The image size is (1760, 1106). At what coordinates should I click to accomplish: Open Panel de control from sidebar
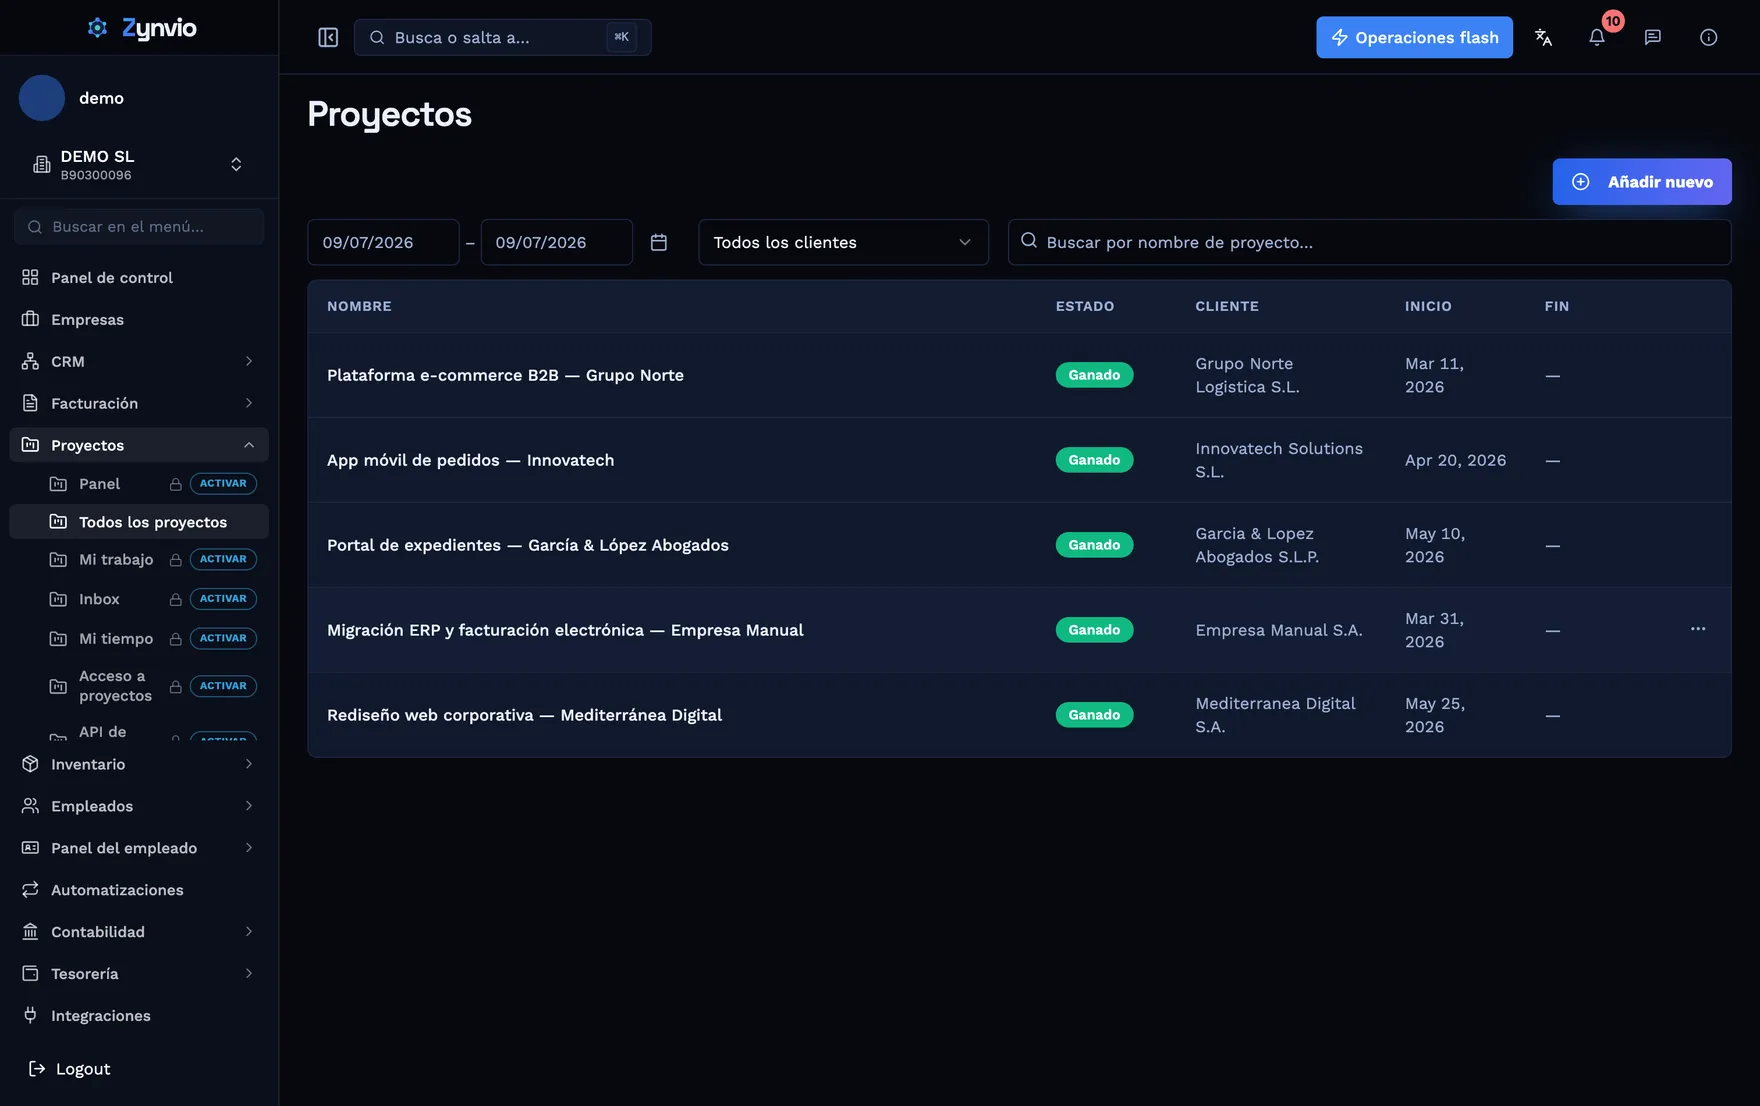click(139, 277)
